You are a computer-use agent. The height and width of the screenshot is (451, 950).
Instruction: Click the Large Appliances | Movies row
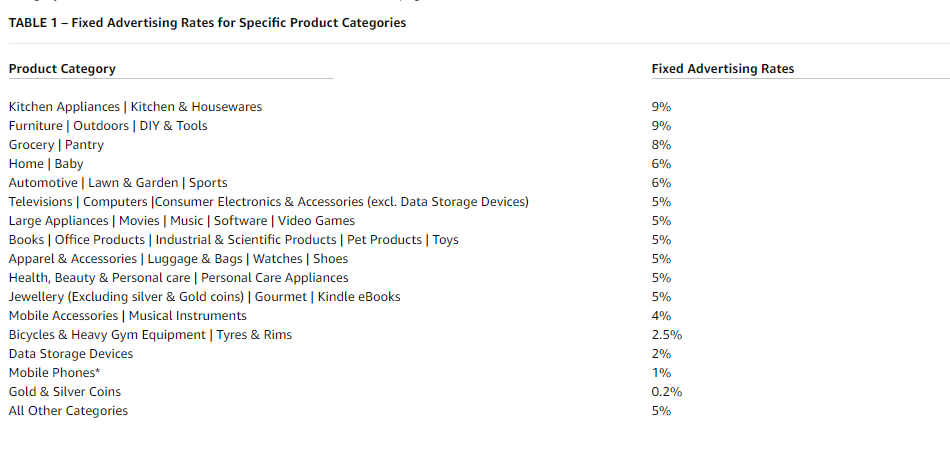[x=181, y=221]
